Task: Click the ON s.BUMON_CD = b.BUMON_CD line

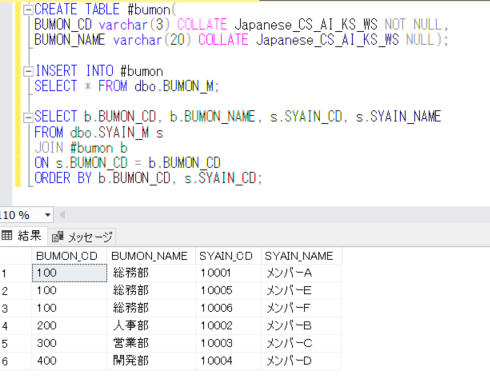Action: [127, 163]
